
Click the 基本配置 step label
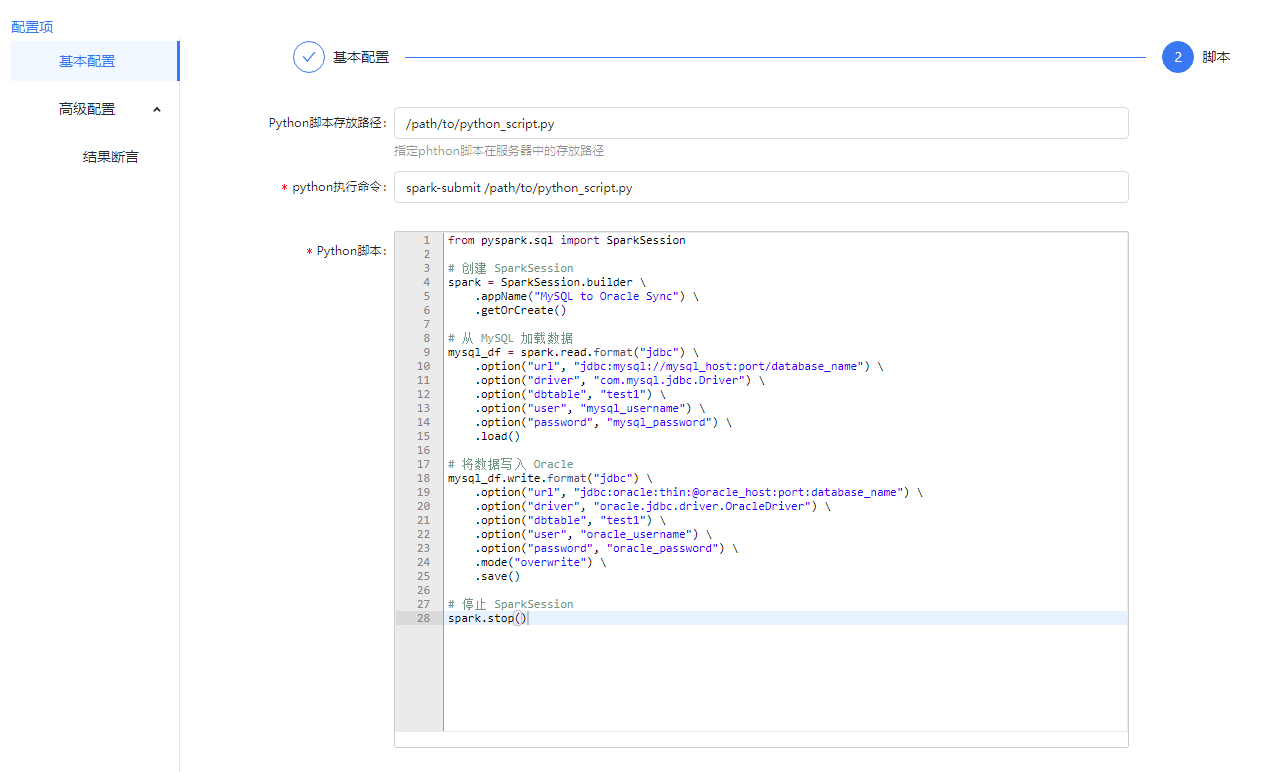(x=361, y=57)
